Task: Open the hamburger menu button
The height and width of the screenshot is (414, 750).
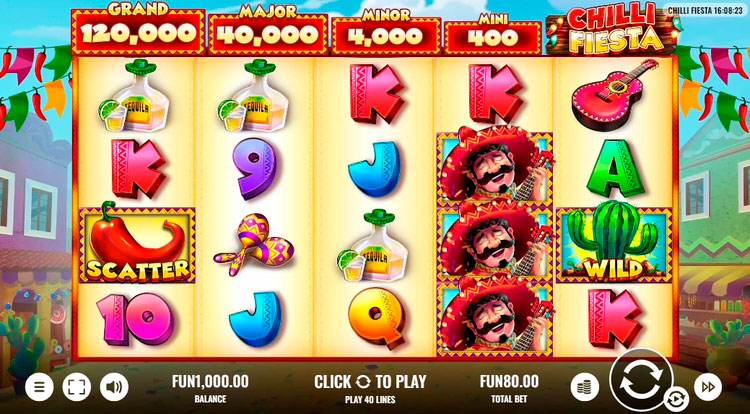Action: coord(39,386)
